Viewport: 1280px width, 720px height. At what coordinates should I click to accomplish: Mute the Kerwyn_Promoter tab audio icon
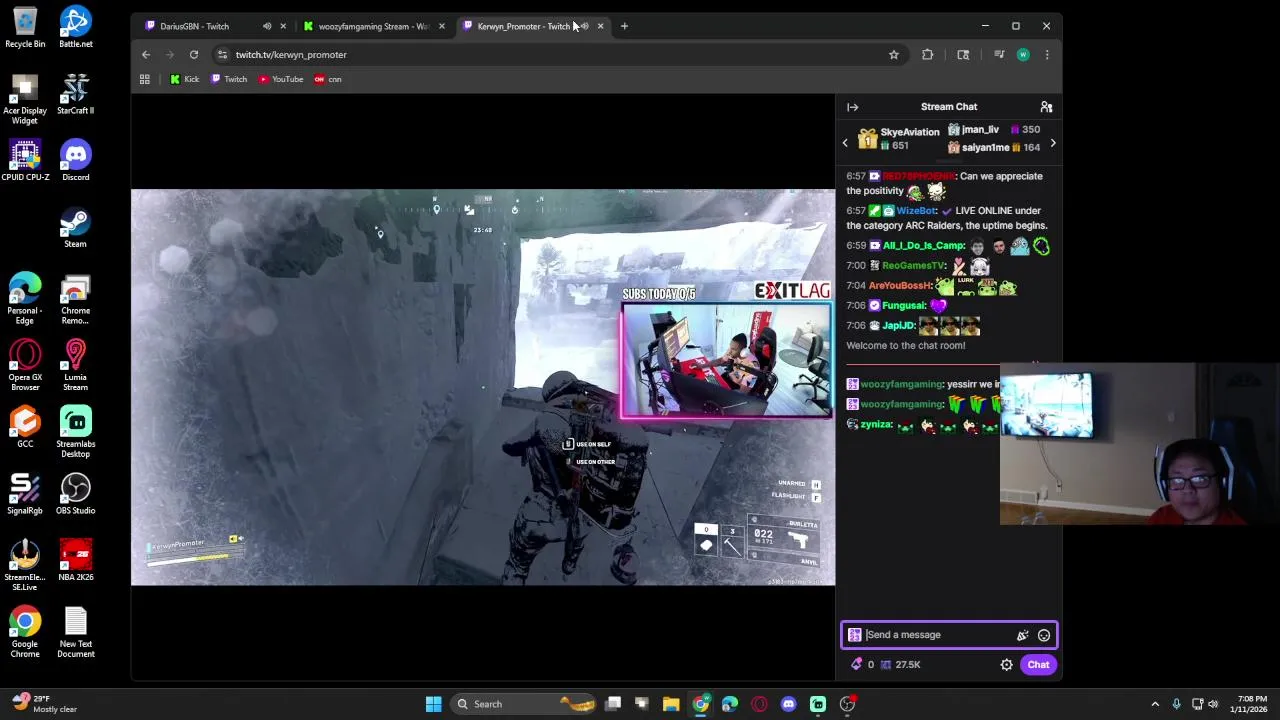coord(584,26)
